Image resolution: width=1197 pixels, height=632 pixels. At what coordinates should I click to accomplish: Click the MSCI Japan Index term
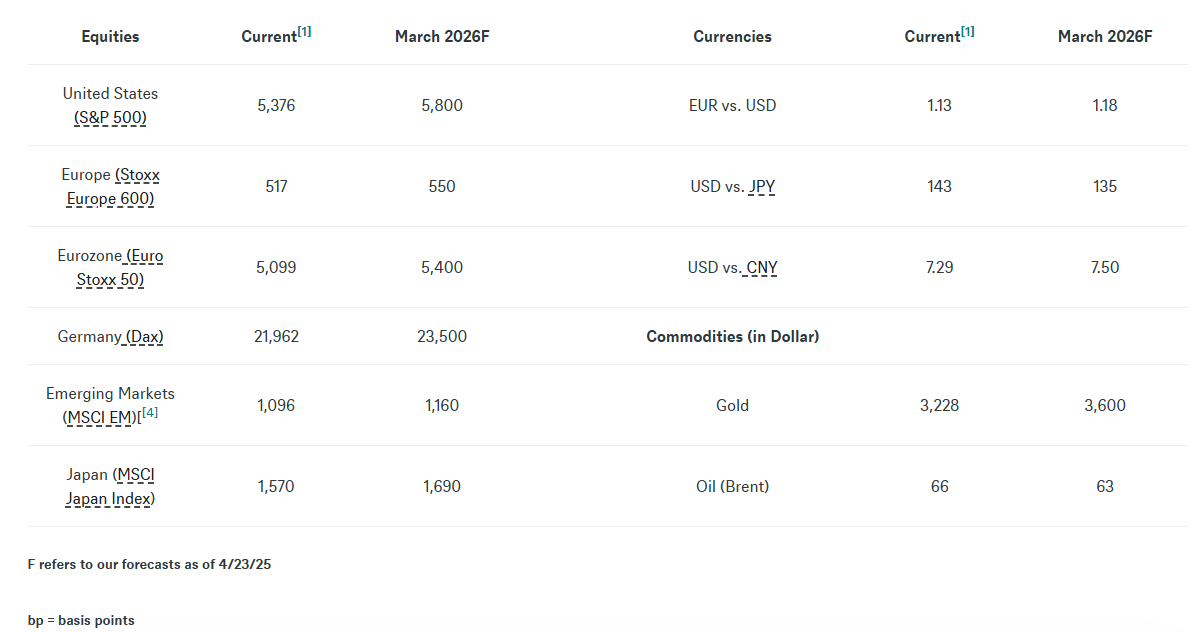pyautogui.click(x=111, y=487)
